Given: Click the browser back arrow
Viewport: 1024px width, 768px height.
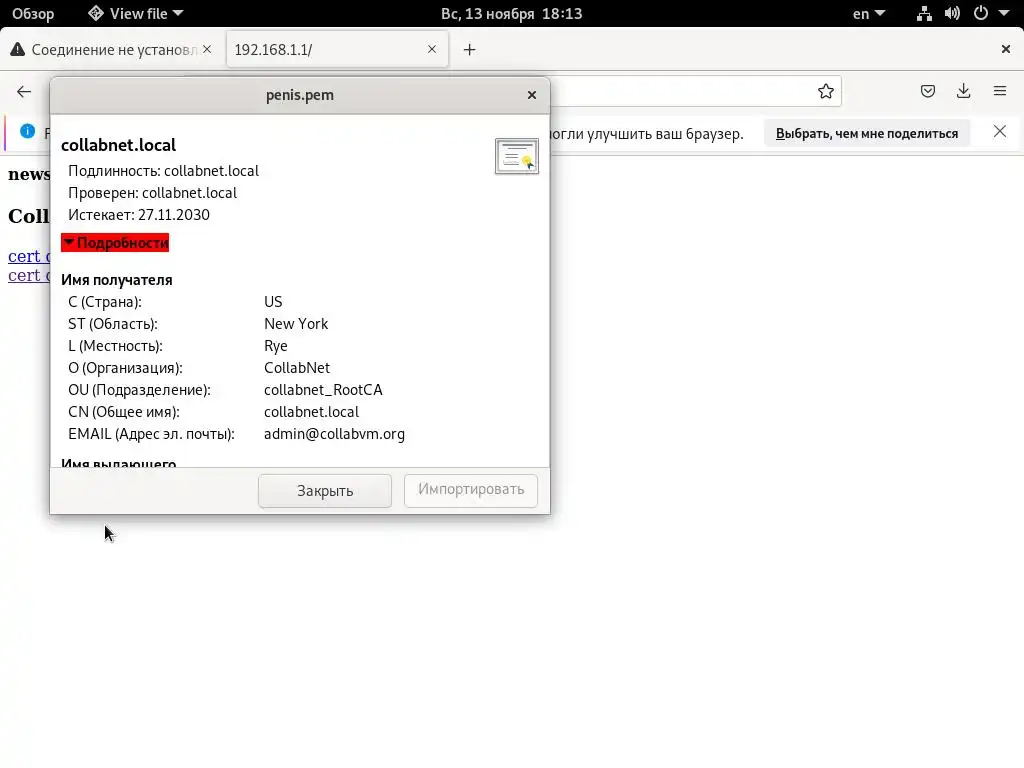Looking at the screenshot, I should (x=24, y=91).
